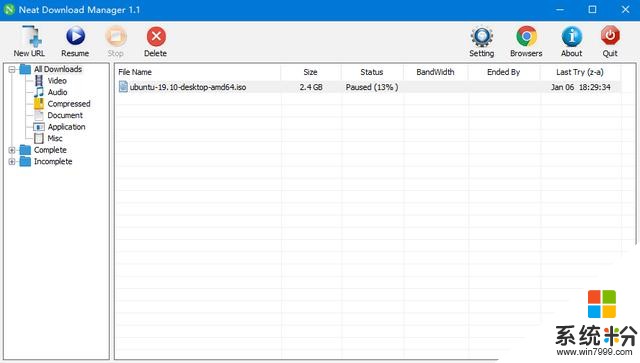Sort by Size column header
Viewport: 640px width, 363px height.
click(x=311, y=72)
